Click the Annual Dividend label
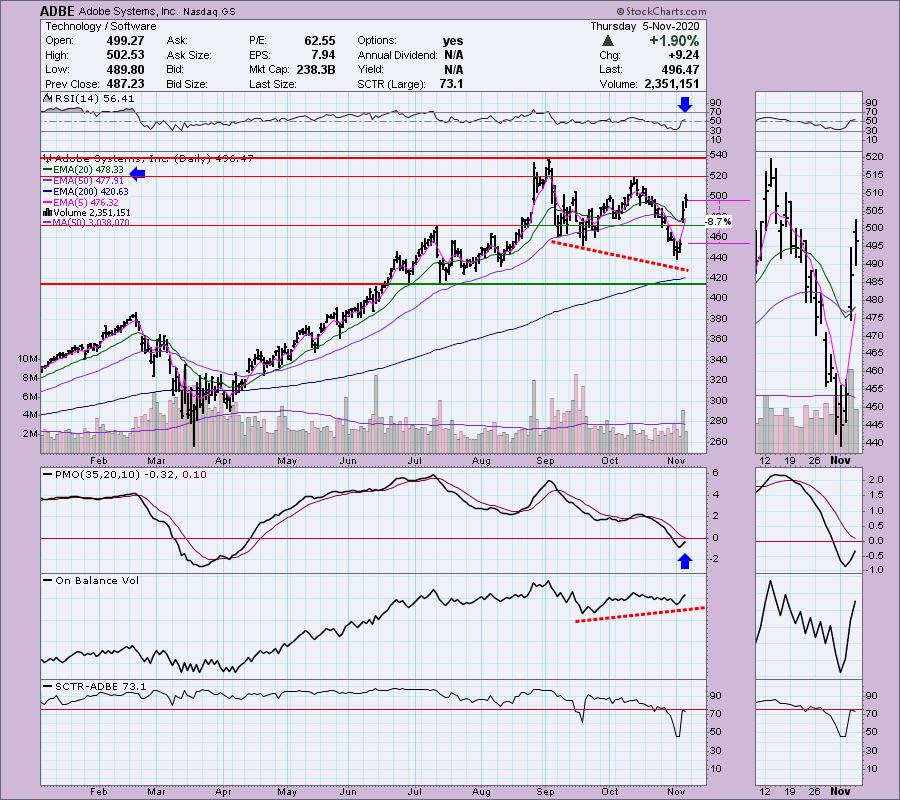 pyautogui.click(x=397, y=55)
